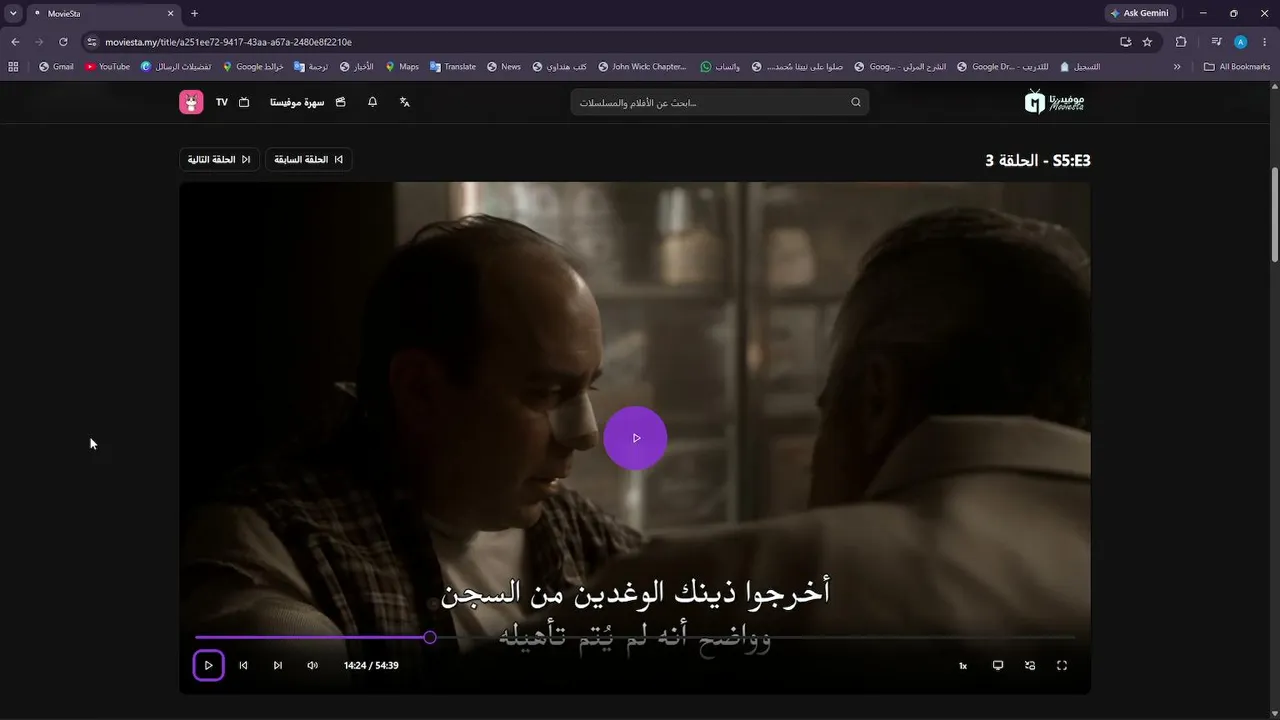Open the media control icon in the toolbar
The width and height of the screenshot is (1280, 720).
pos(1216,42)
